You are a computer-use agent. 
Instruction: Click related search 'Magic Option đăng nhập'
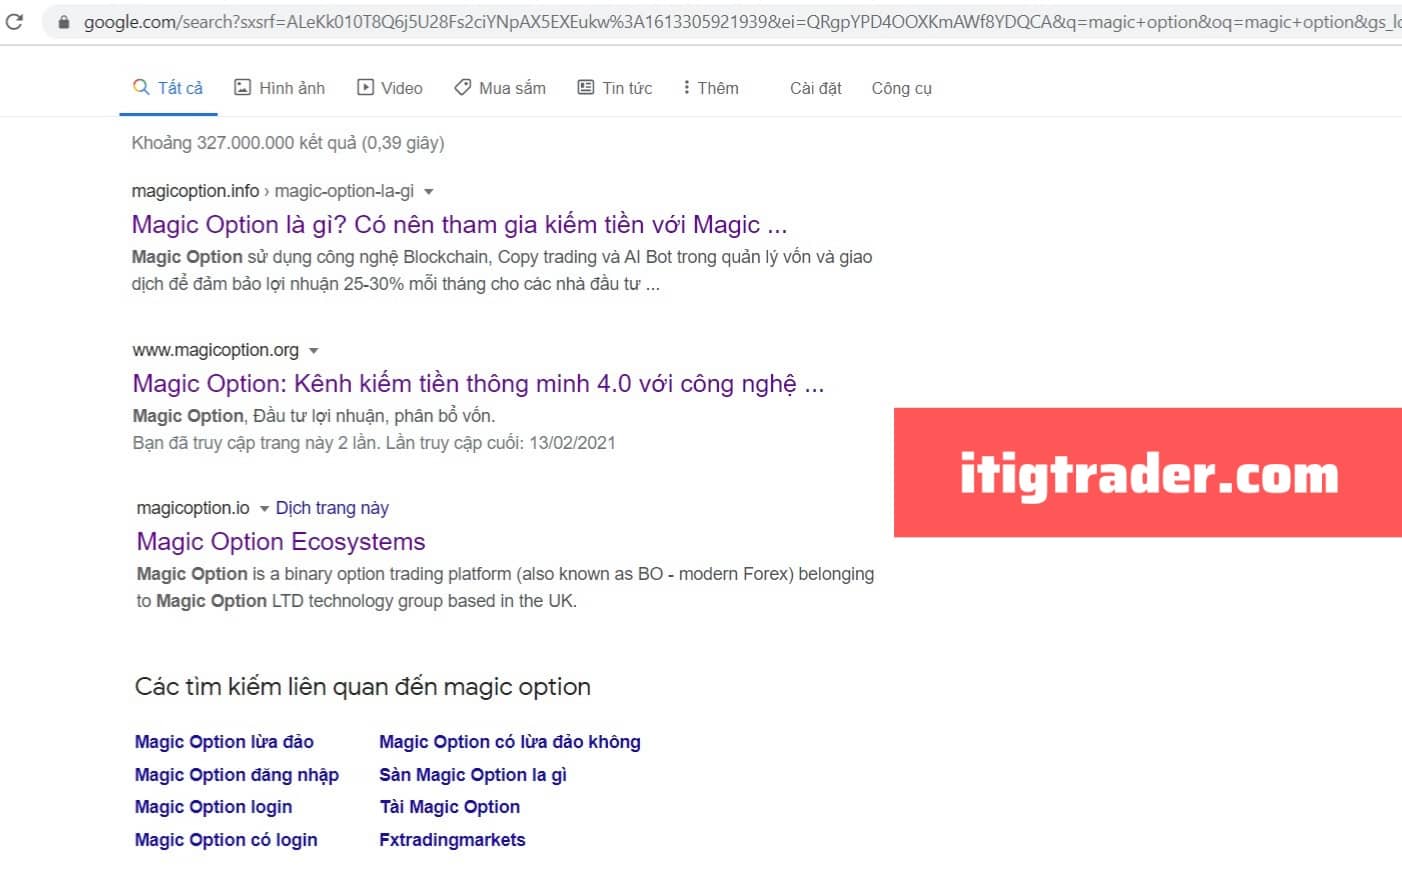237,775
